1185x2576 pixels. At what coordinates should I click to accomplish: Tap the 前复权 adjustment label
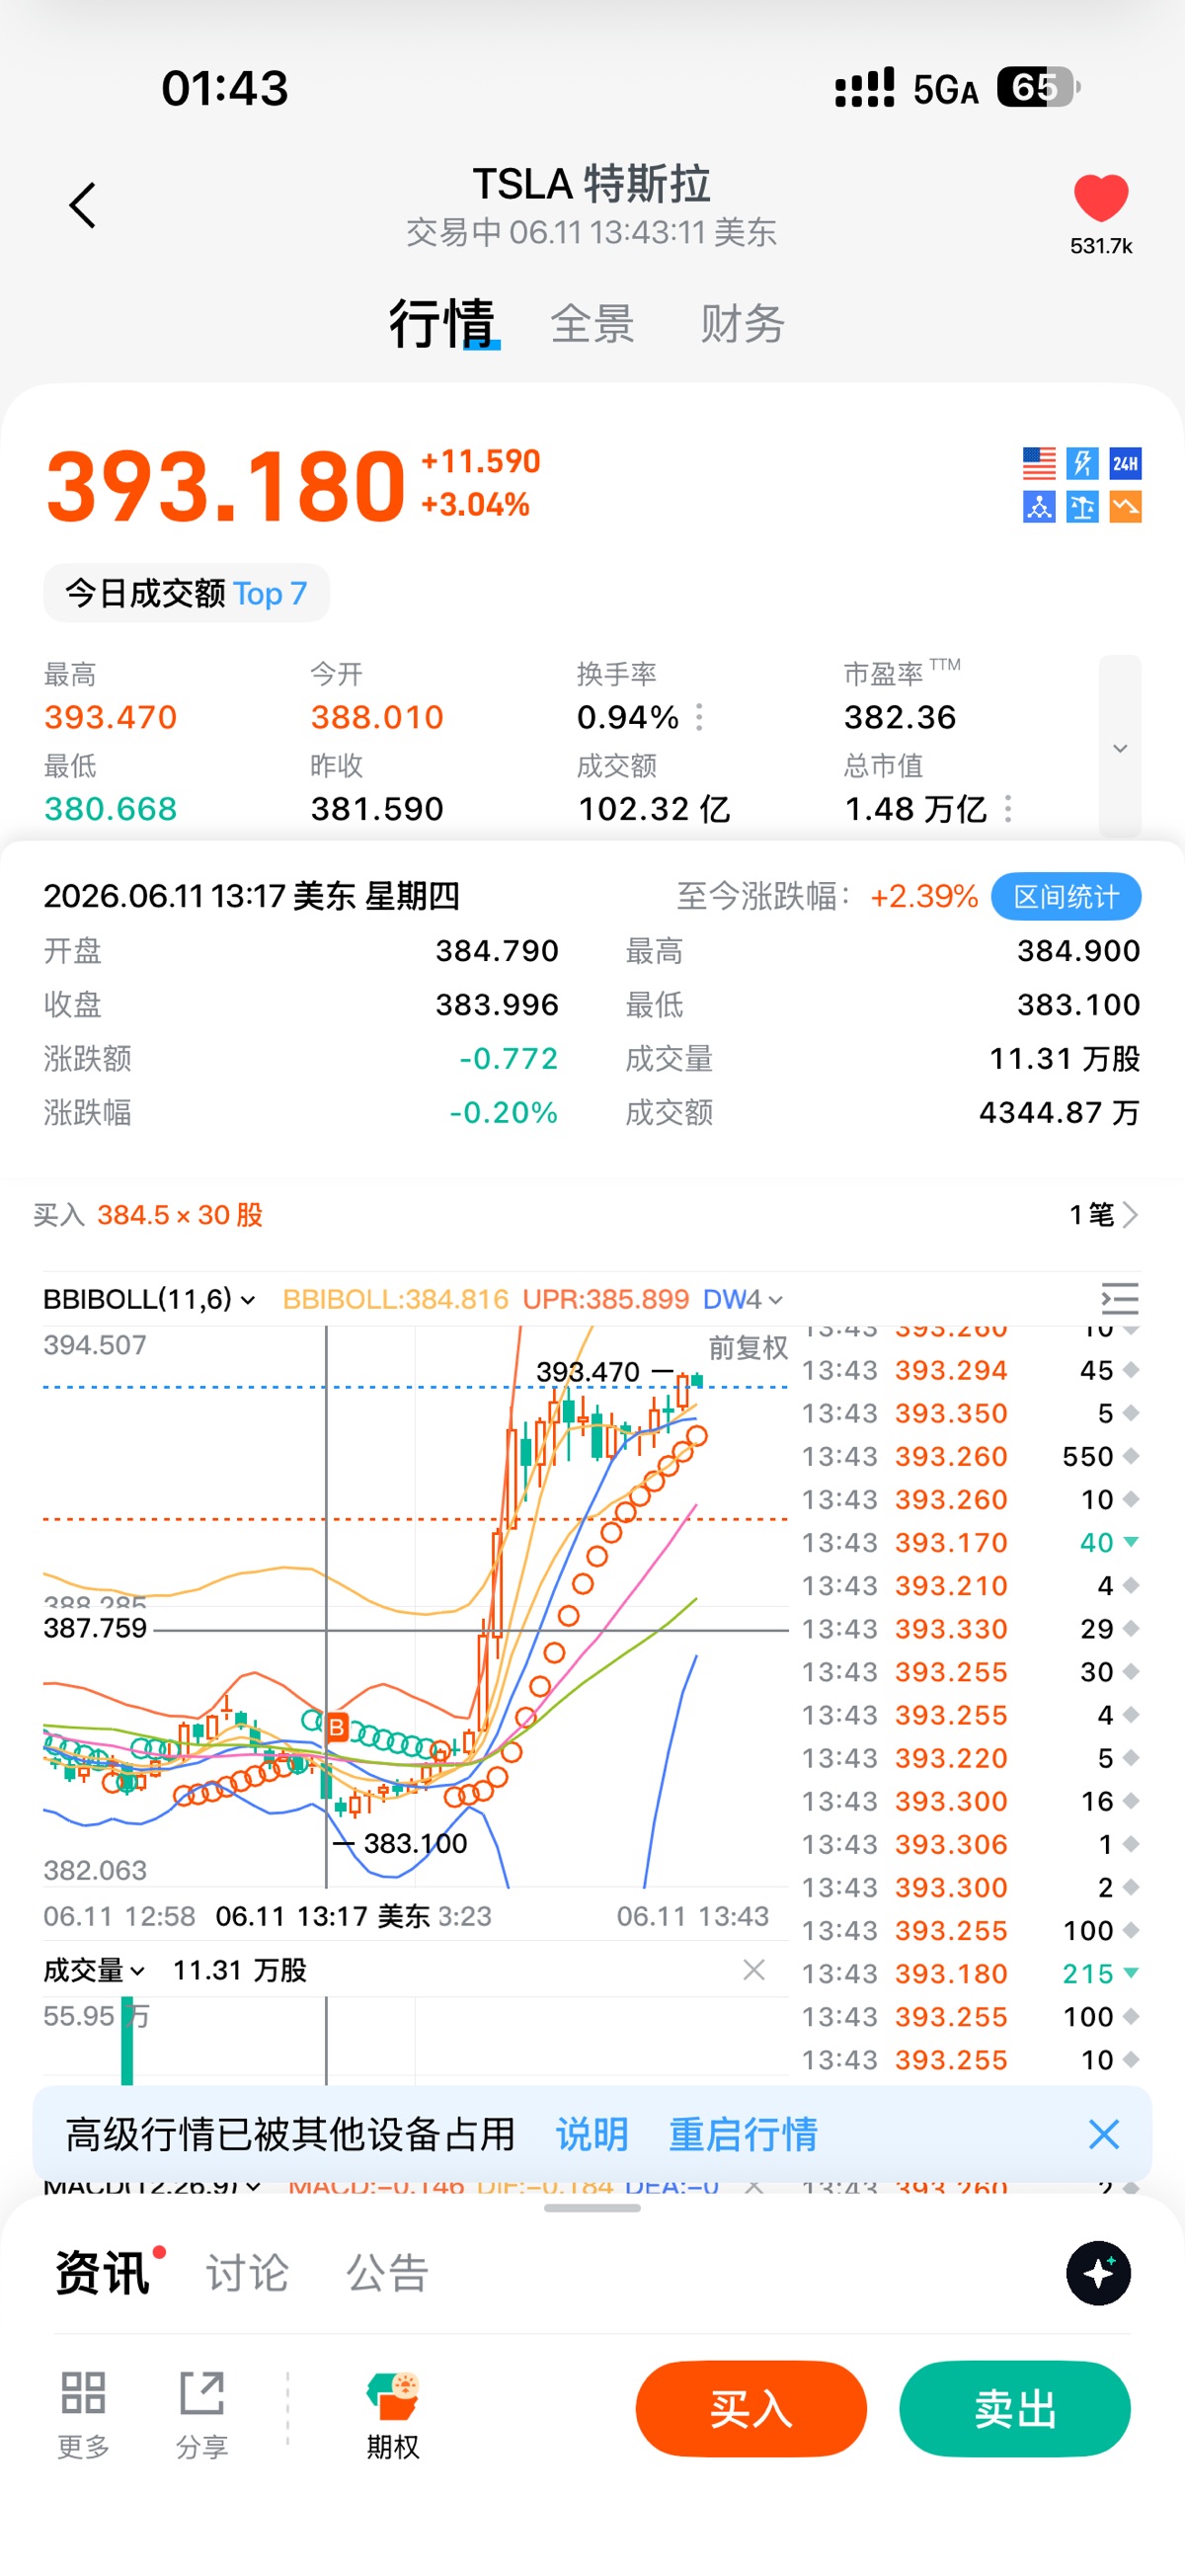pos(748,1348)
